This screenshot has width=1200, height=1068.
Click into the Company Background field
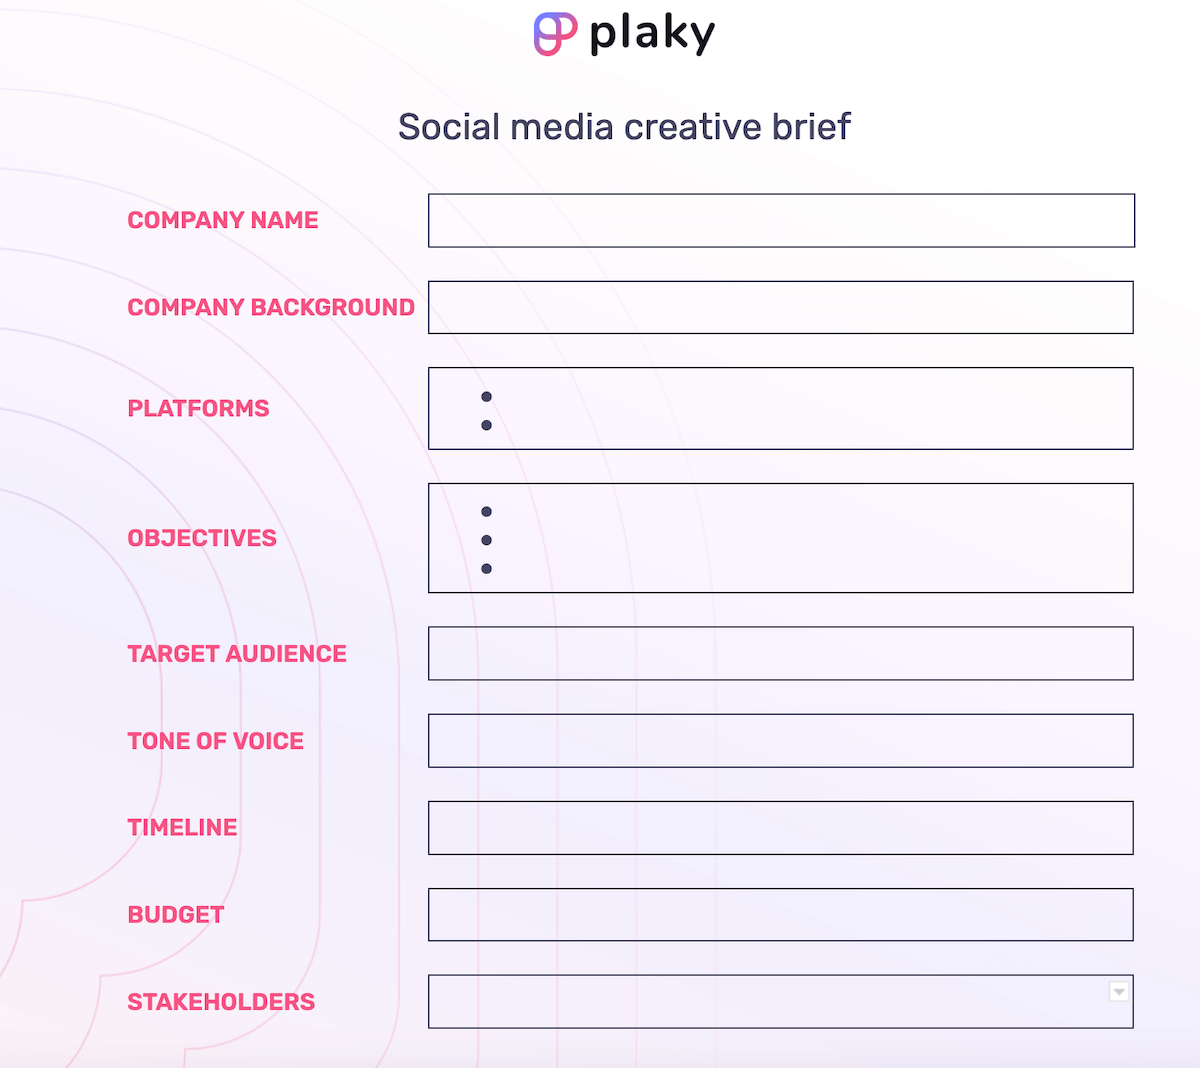click(781, 307)
